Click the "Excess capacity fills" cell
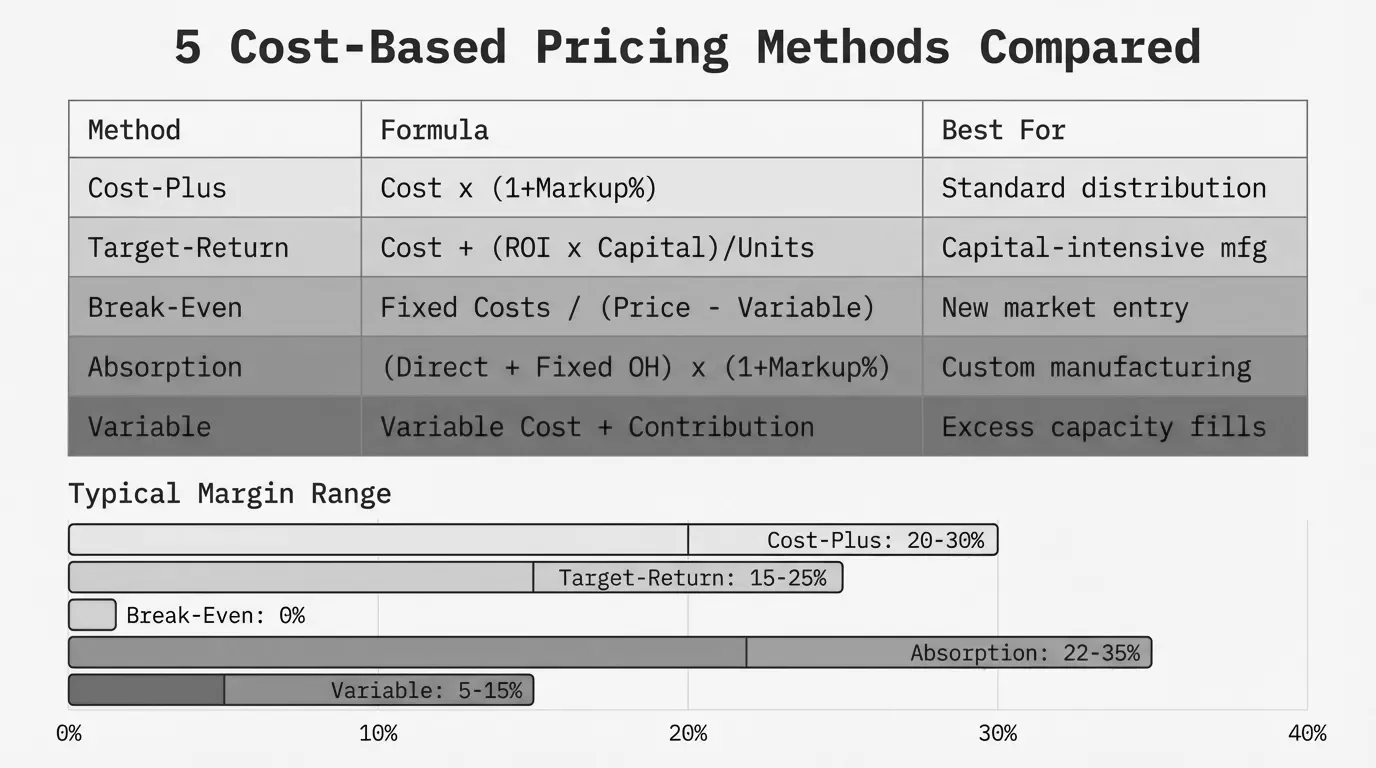The image size is (1376, 768). [1103, 427]
